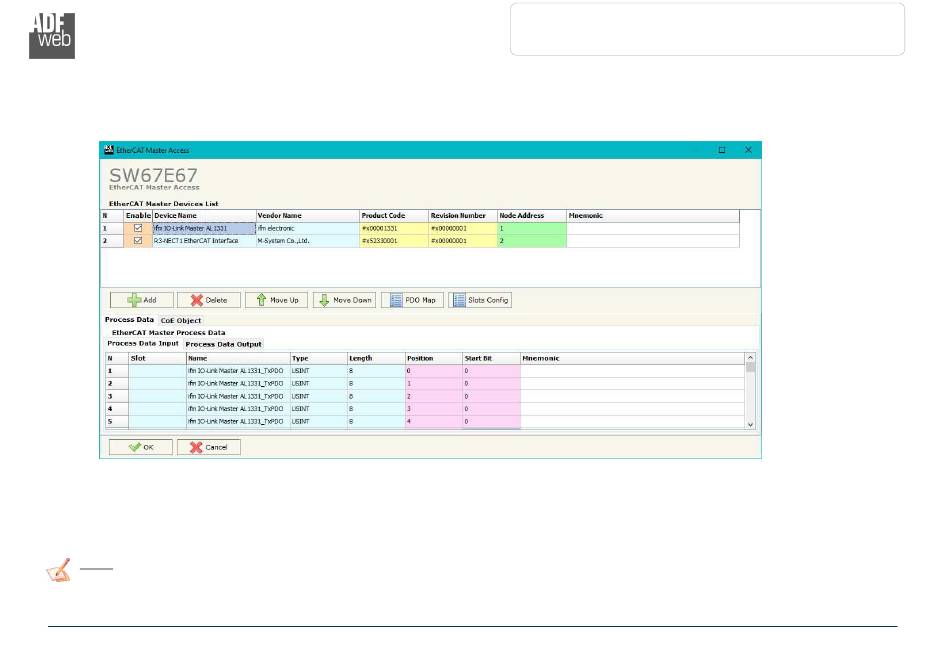
Task: Switch to the Process Data tab
Action: 129,320
